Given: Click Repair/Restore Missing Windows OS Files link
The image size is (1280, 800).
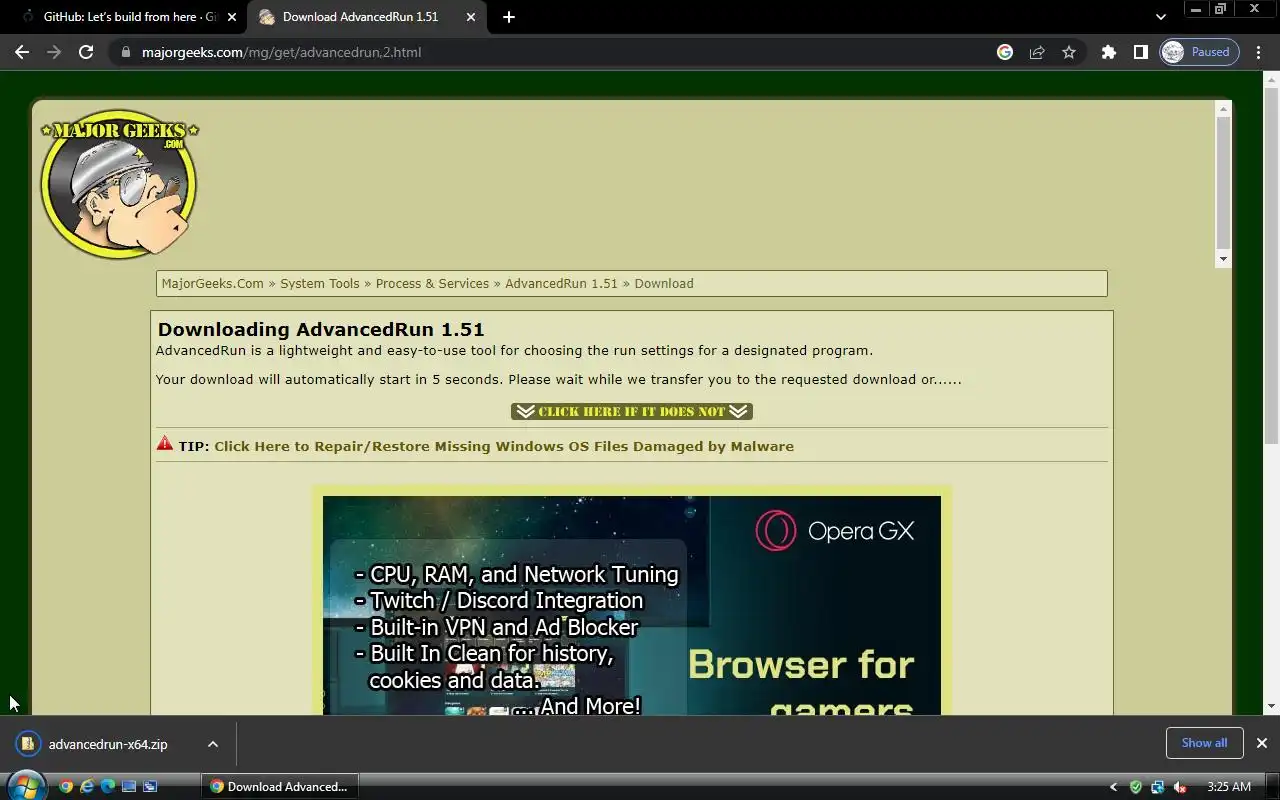Looking at the screenshot, I should 504,446.
